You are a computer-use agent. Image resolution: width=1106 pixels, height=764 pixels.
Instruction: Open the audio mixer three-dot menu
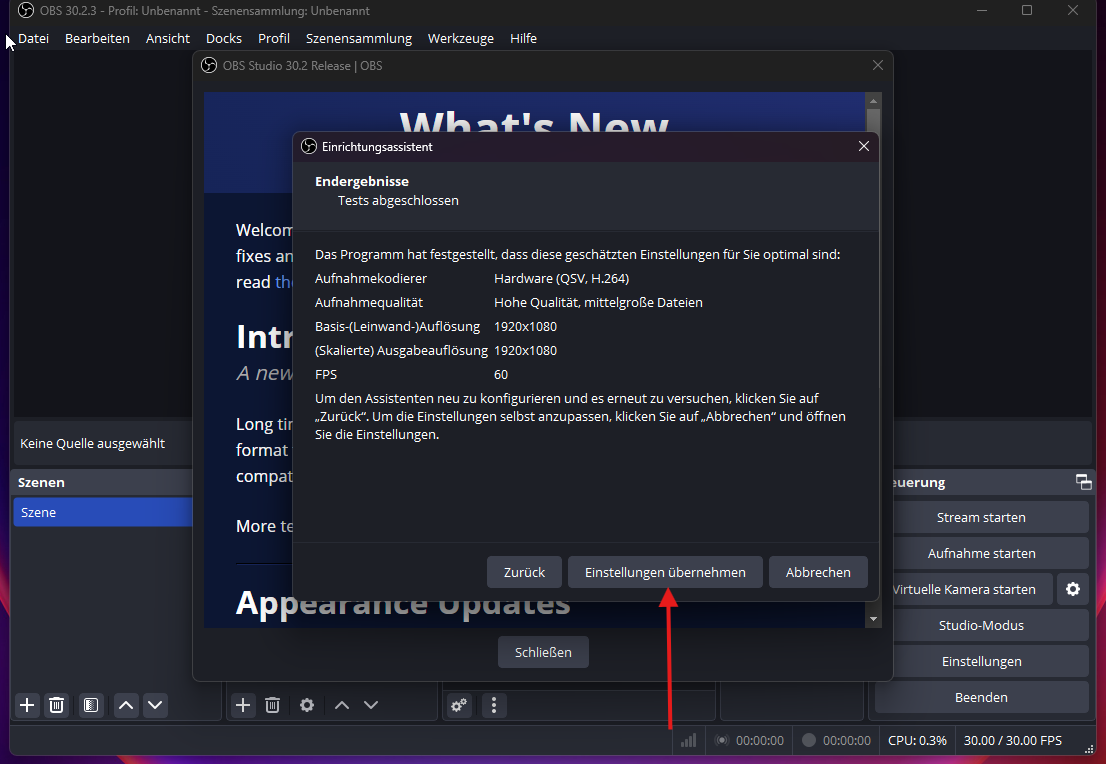tap(494, 705)
